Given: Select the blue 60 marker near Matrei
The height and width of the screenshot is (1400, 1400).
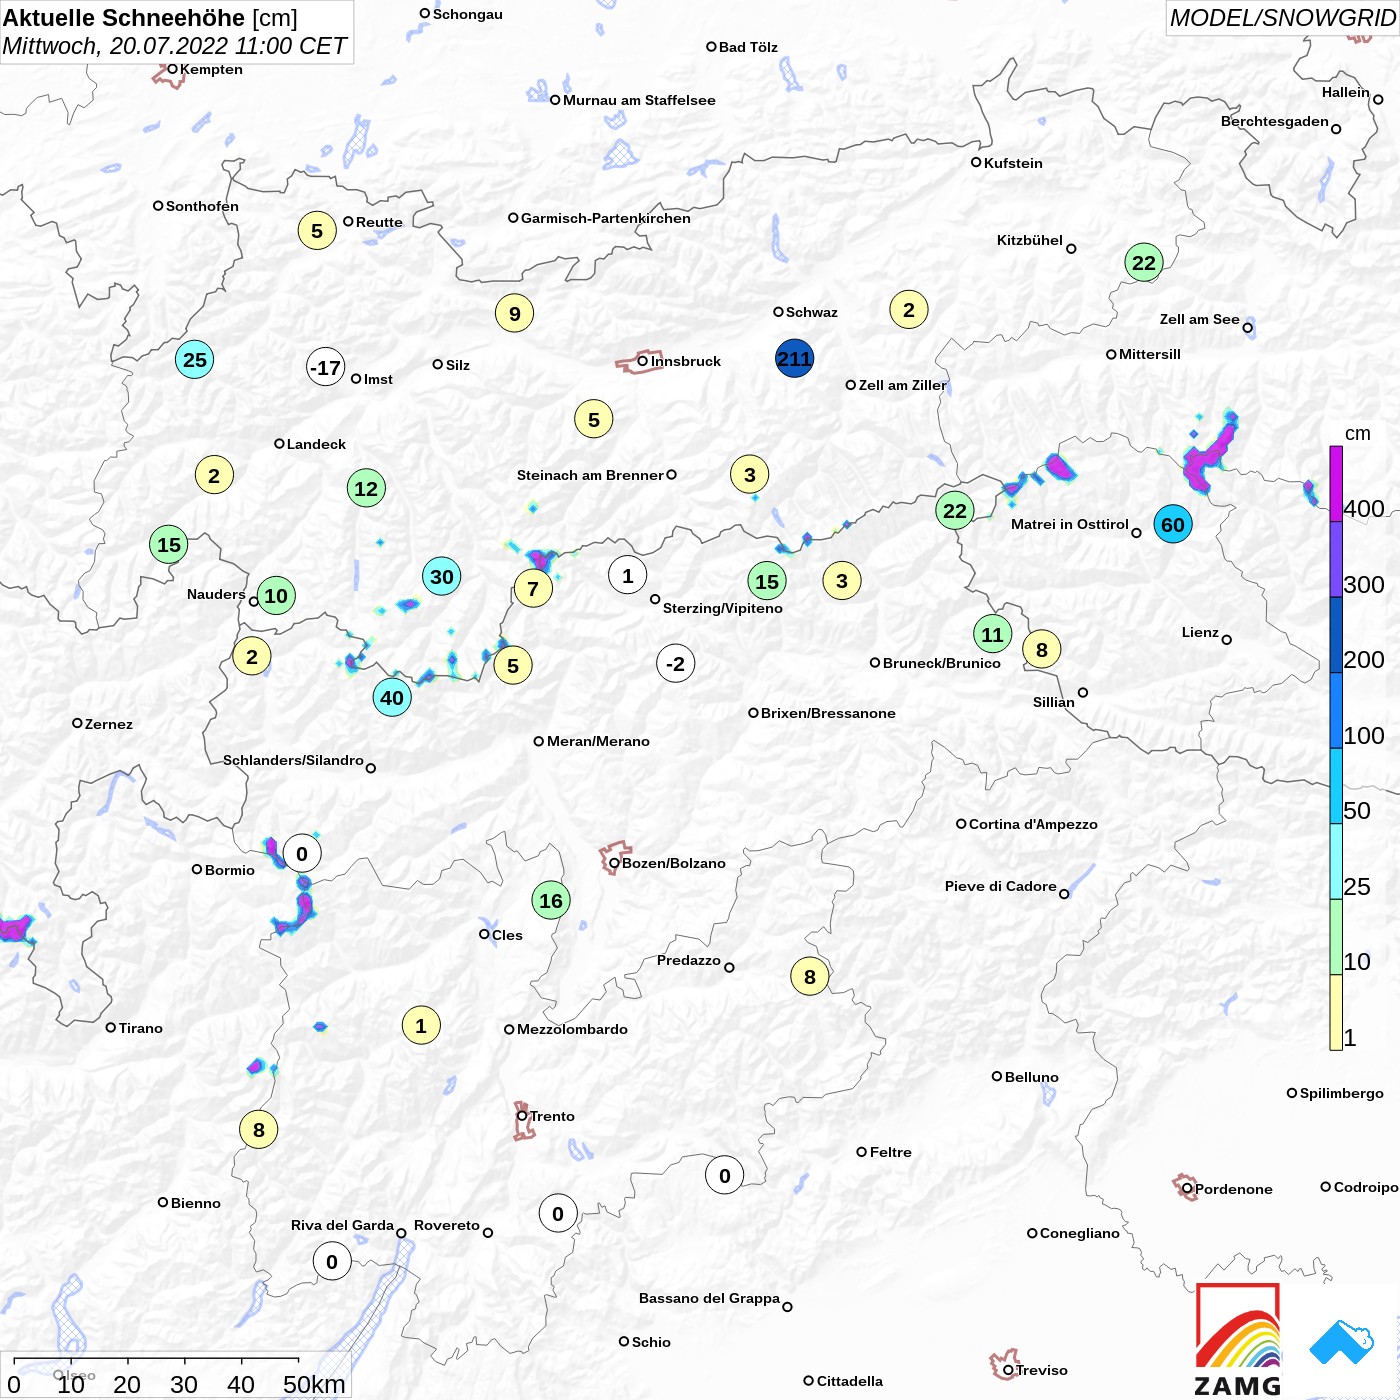Looking at the screenshot, I should (x=1173, y=524).
